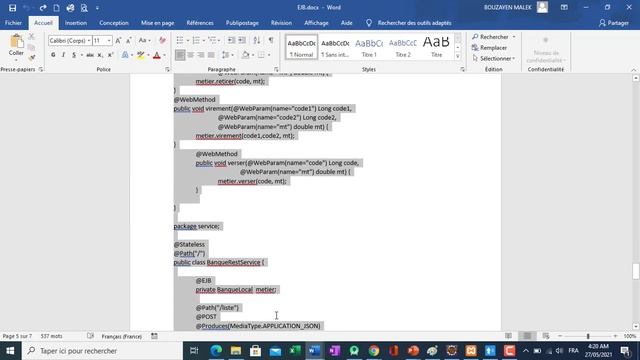The width and height of the screenshot is (640, 360).
Task: Open Microsoft Edge from the taskbar
Action: click(x=216, y=351)
